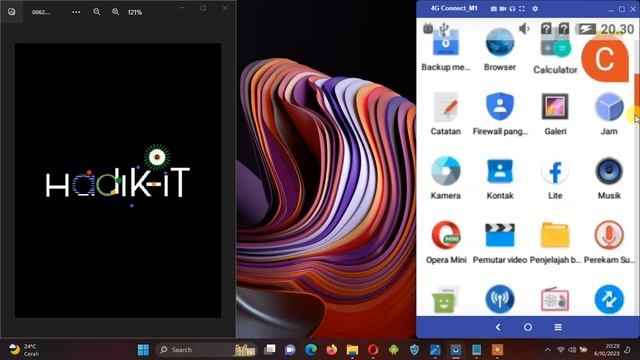The width and height of the screenshot is (640, 360).
Task: Zoom out the image in Photos viewer
Action: (97, 12)
